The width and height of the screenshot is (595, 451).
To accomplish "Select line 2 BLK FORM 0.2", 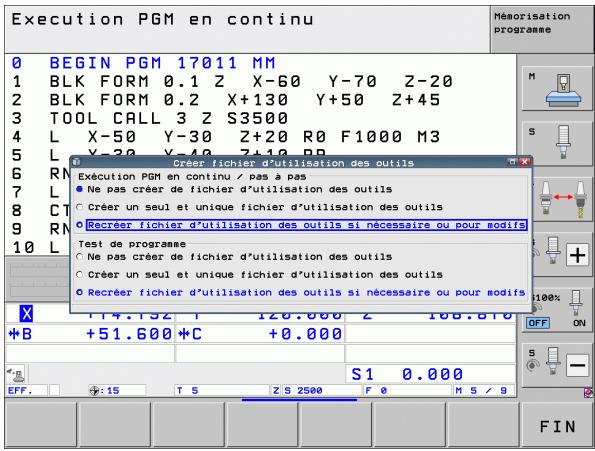I will (226, 100).
